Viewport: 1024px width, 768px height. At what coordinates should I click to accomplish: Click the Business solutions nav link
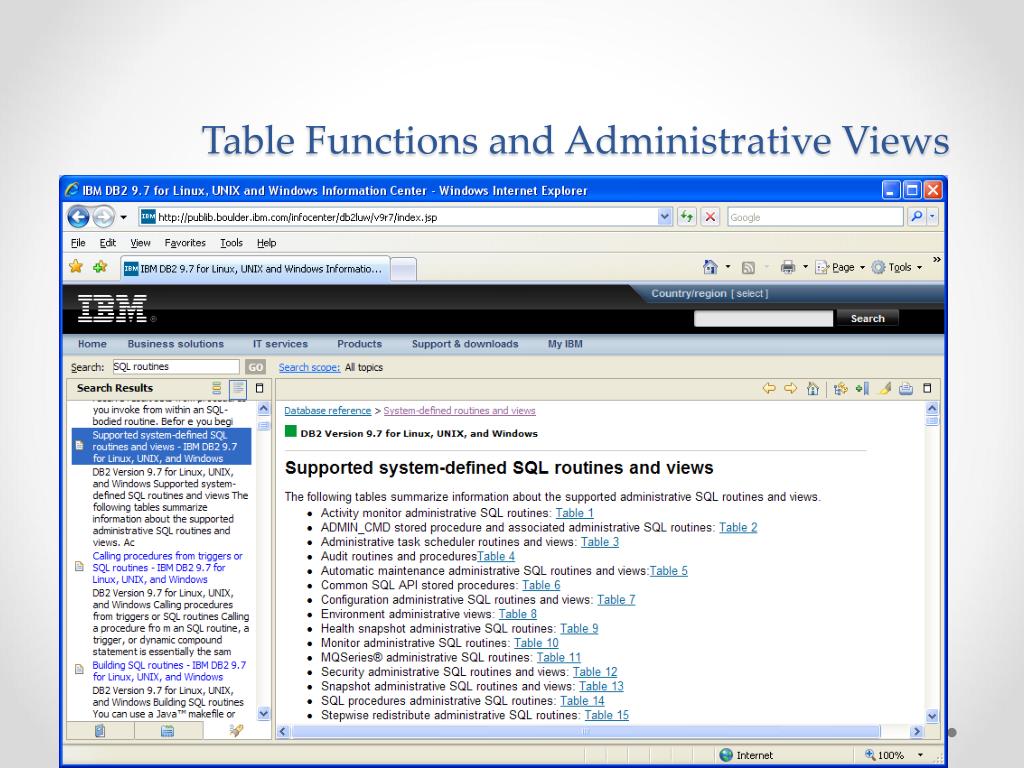point(176,344)
